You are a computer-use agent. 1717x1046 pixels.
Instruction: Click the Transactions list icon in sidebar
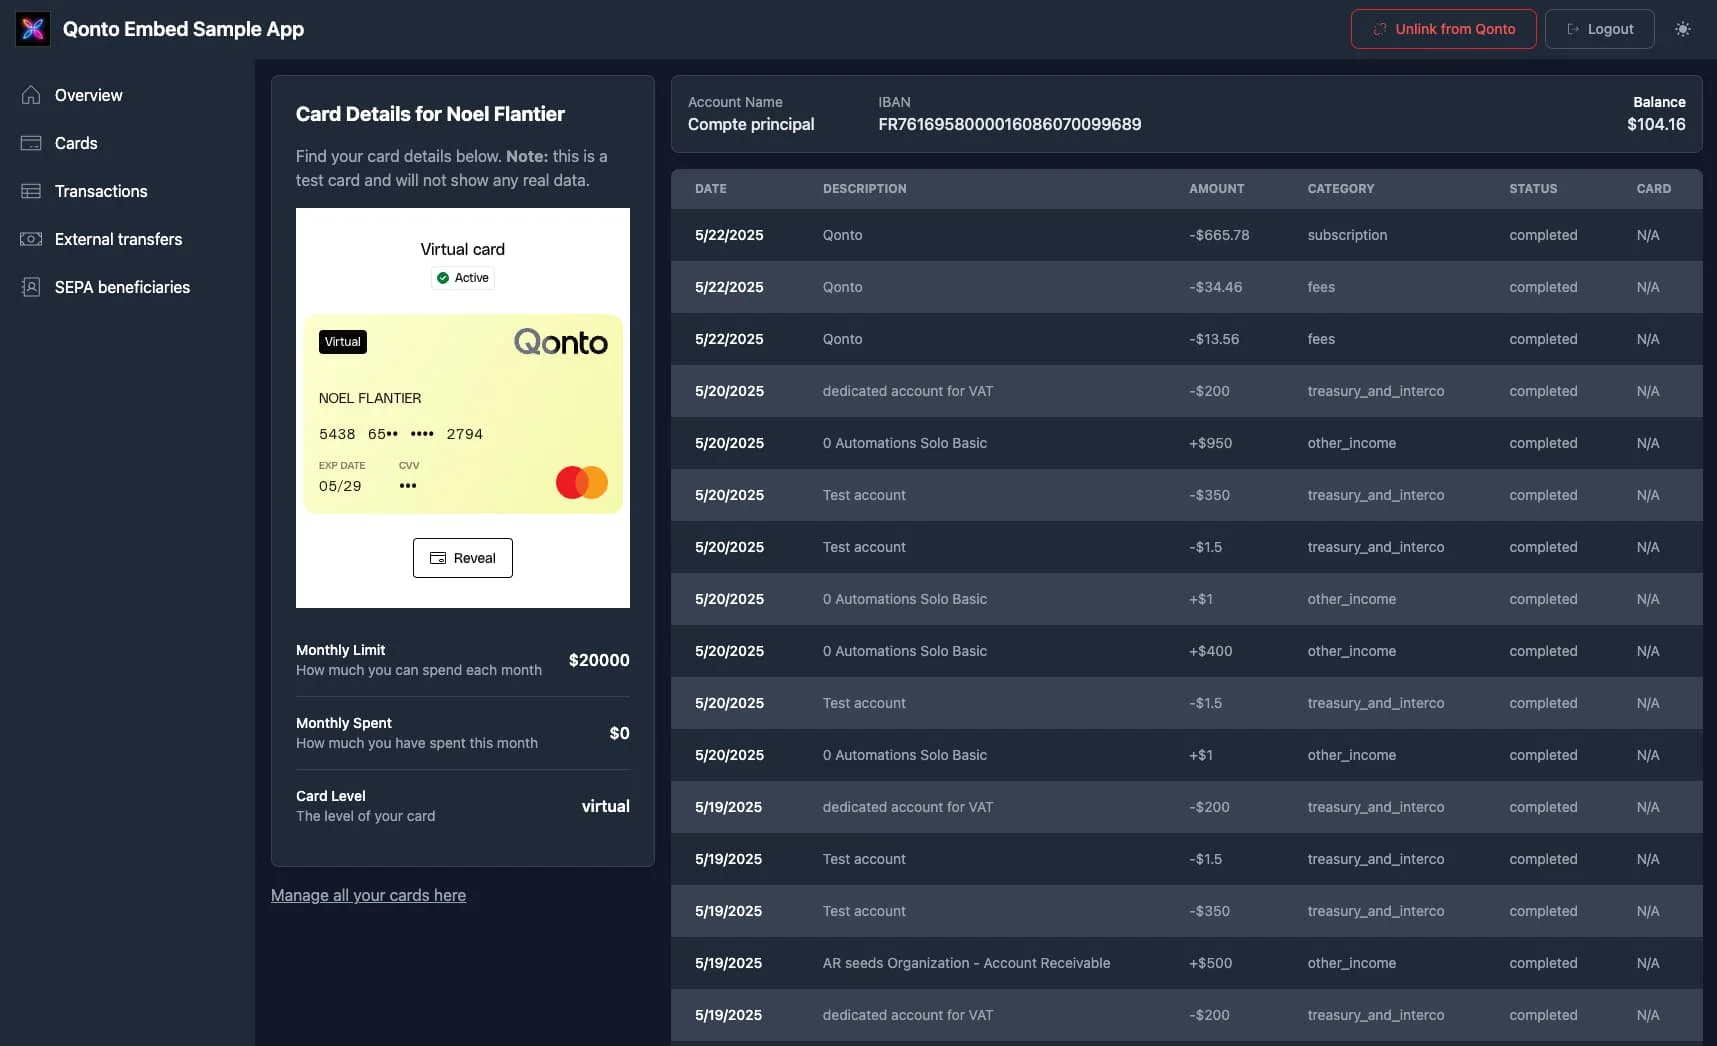[31, 191]
